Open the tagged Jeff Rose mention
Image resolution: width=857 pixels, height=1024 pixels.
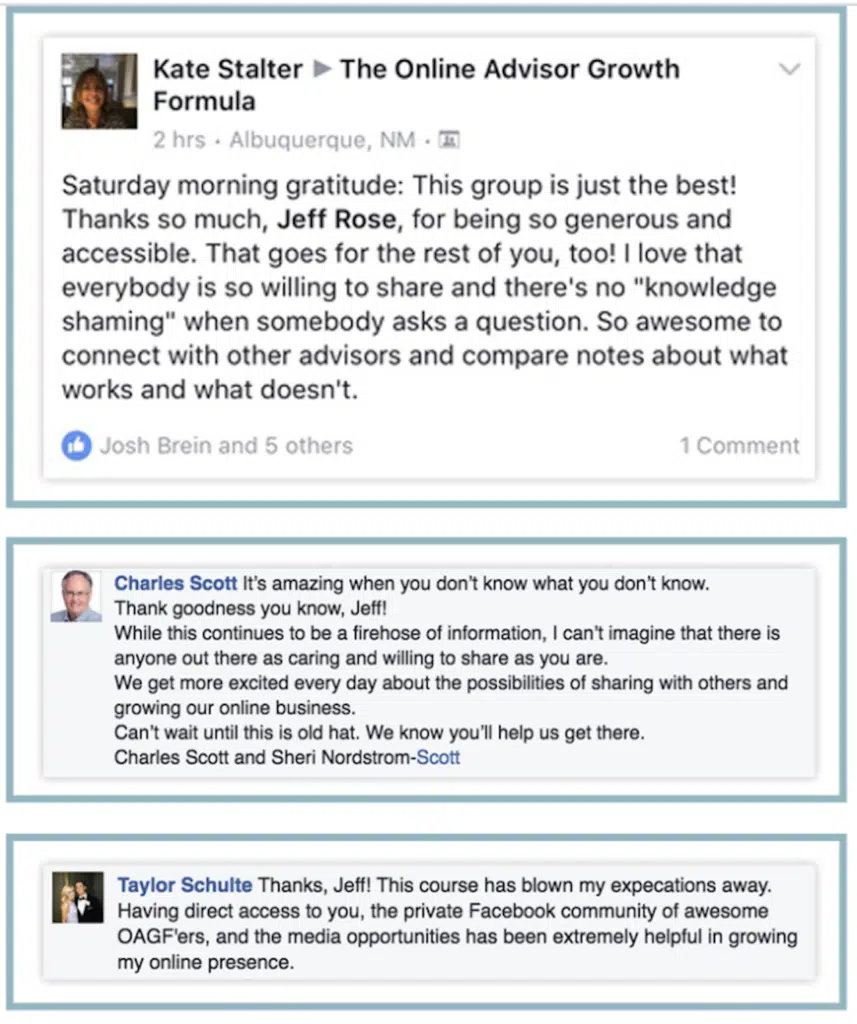[x=338, y=219]
